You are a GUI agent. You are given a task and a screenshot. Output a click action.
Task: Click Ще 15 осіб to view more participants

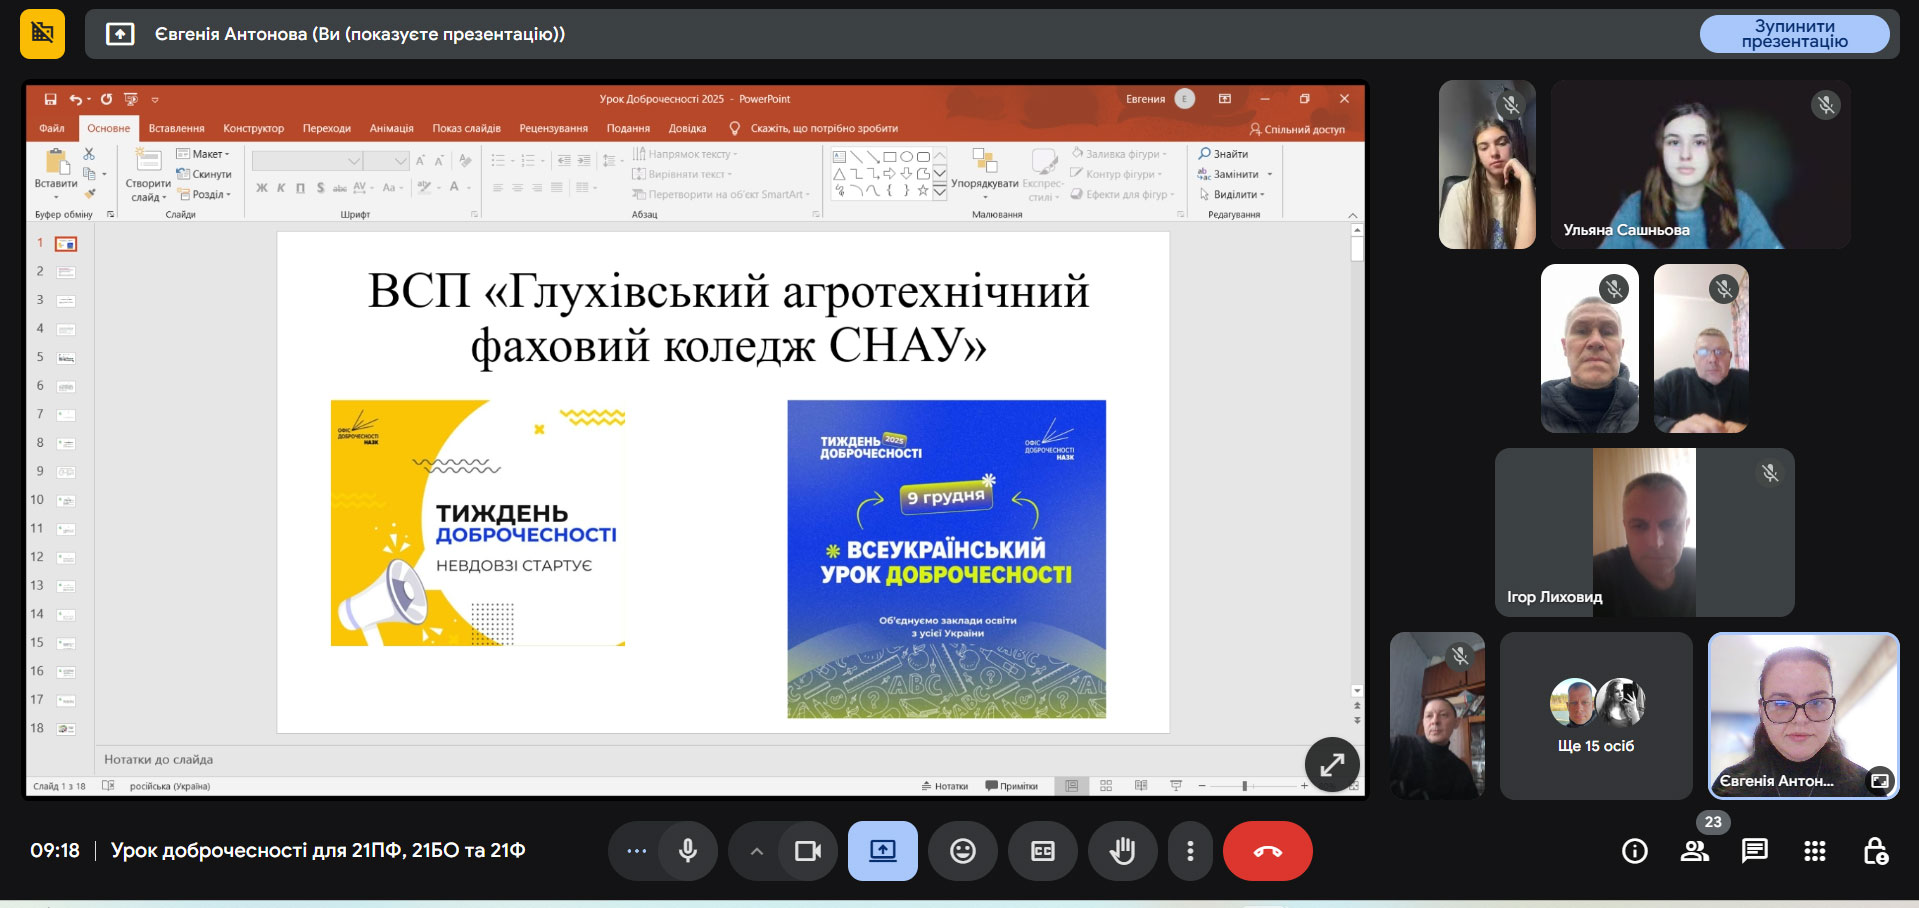1596,716
